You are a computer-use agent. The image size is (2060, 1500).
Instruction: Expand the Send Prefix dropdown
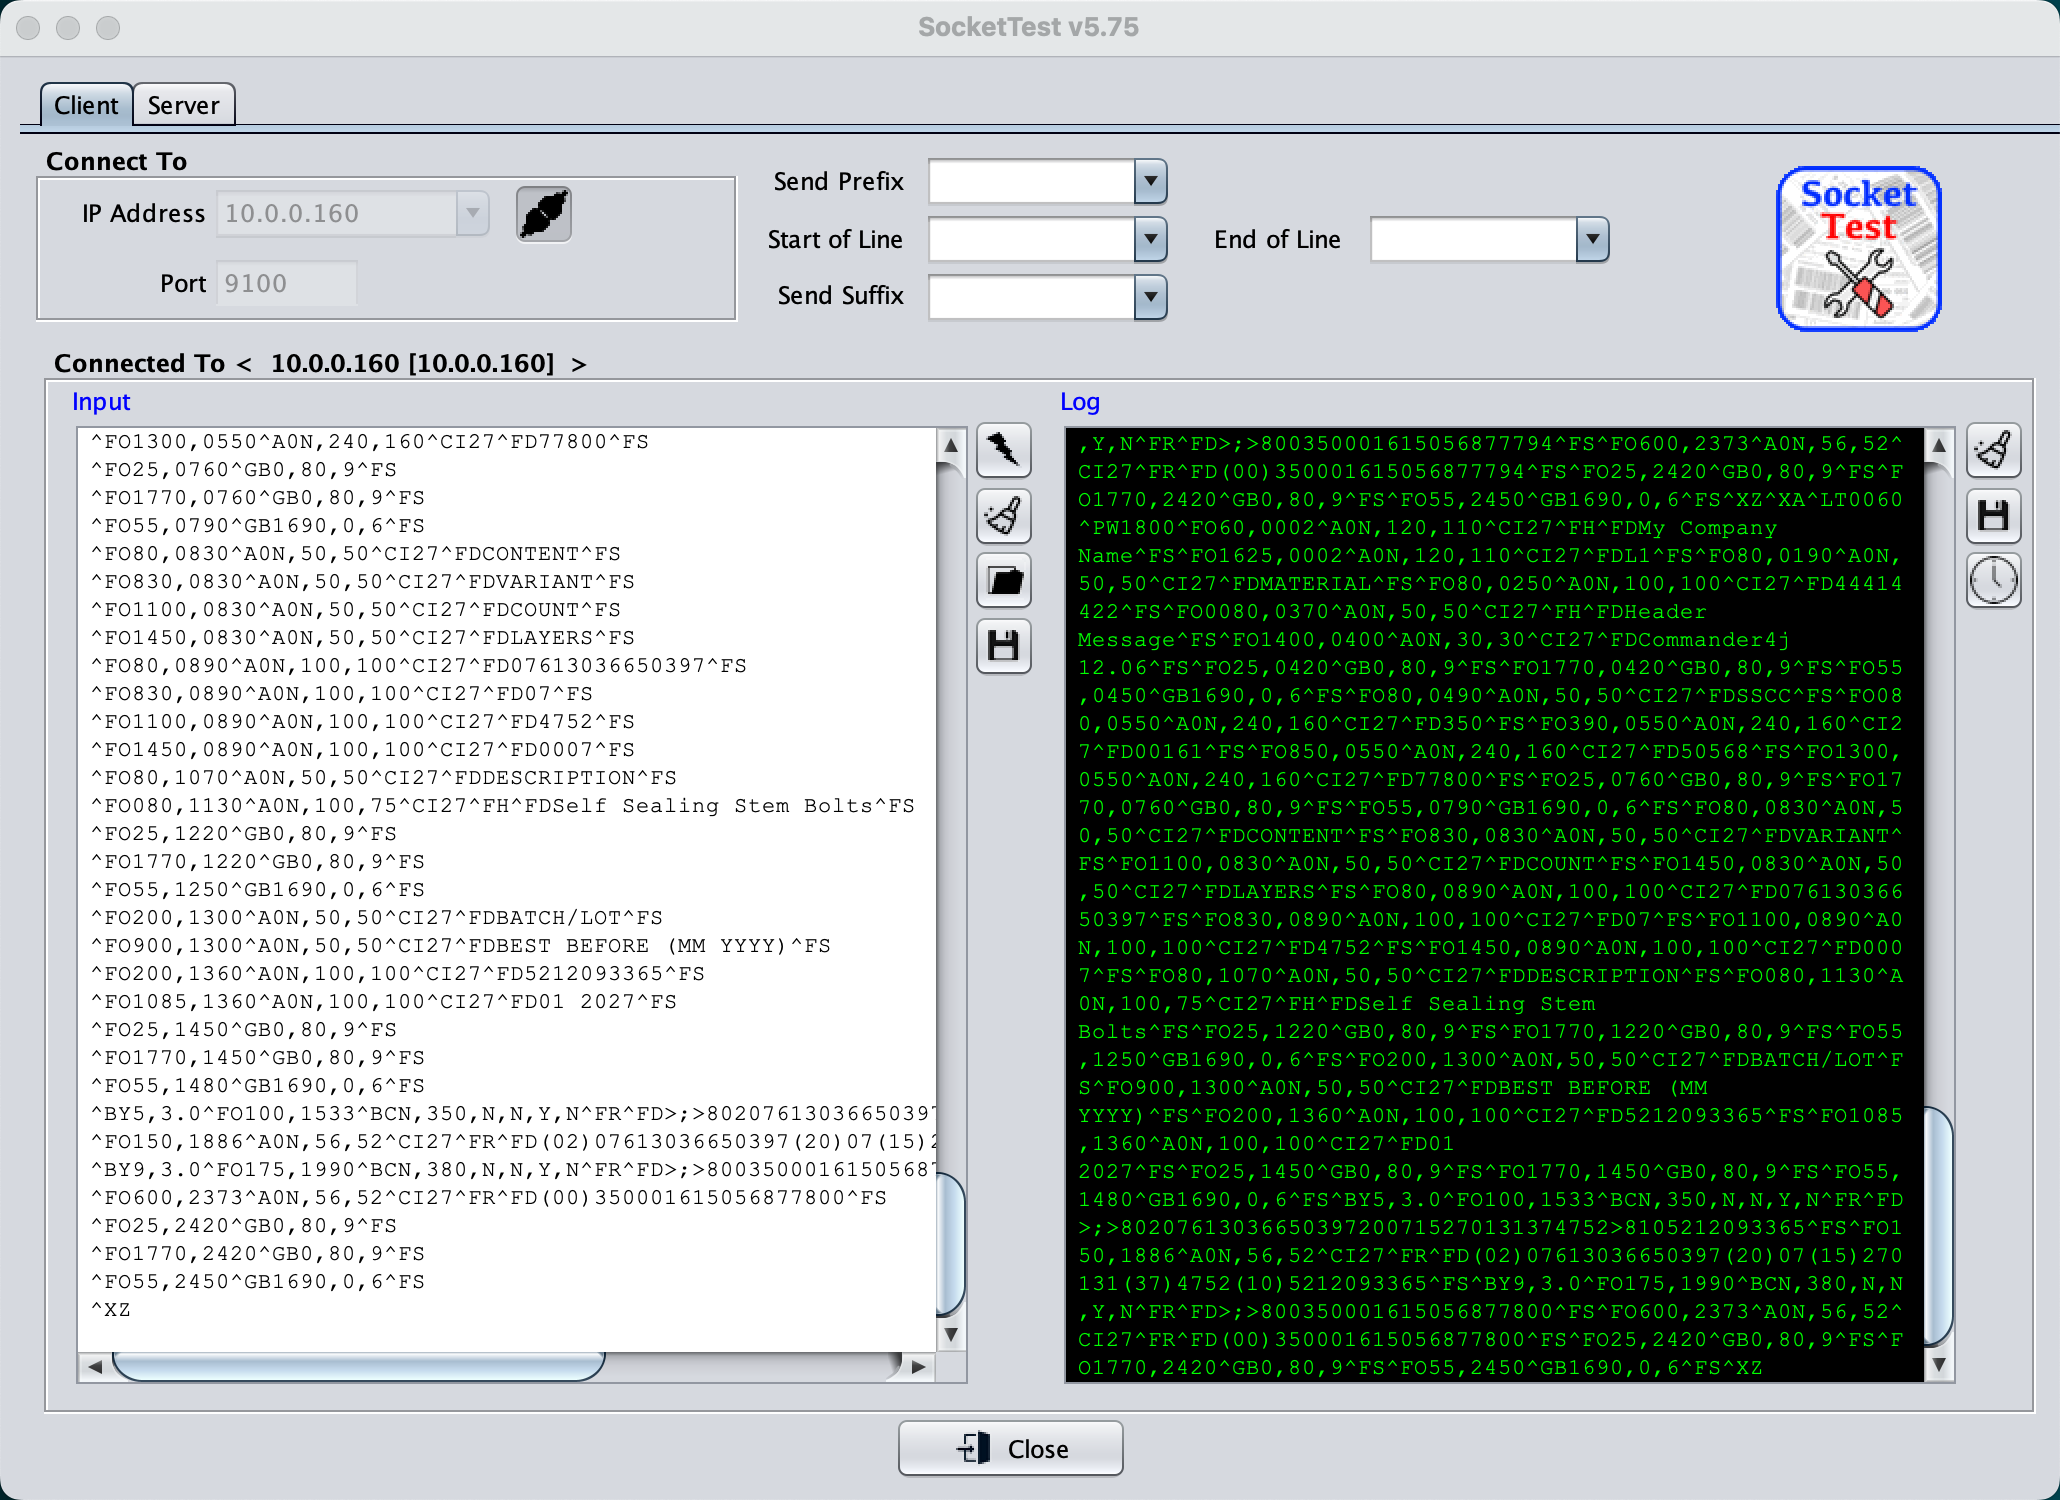1150,182
